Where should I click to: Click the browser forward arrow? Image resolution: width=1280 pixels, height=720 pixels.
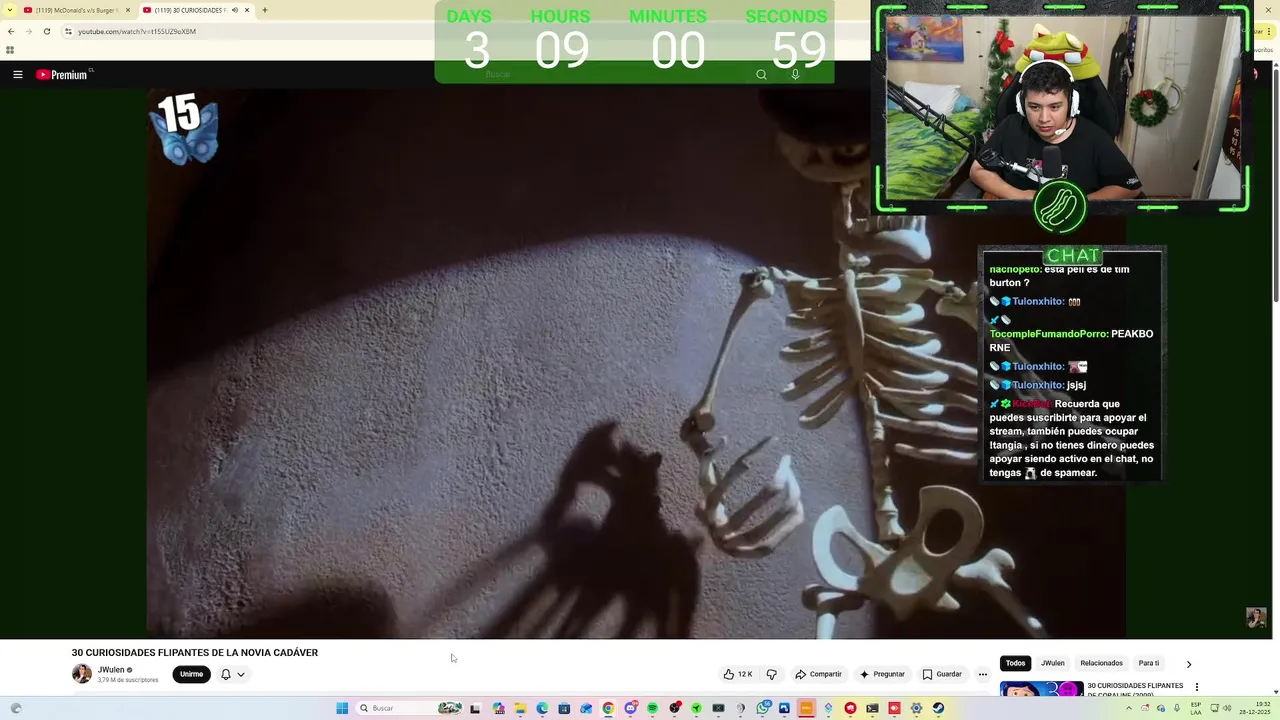coord(28,31)
